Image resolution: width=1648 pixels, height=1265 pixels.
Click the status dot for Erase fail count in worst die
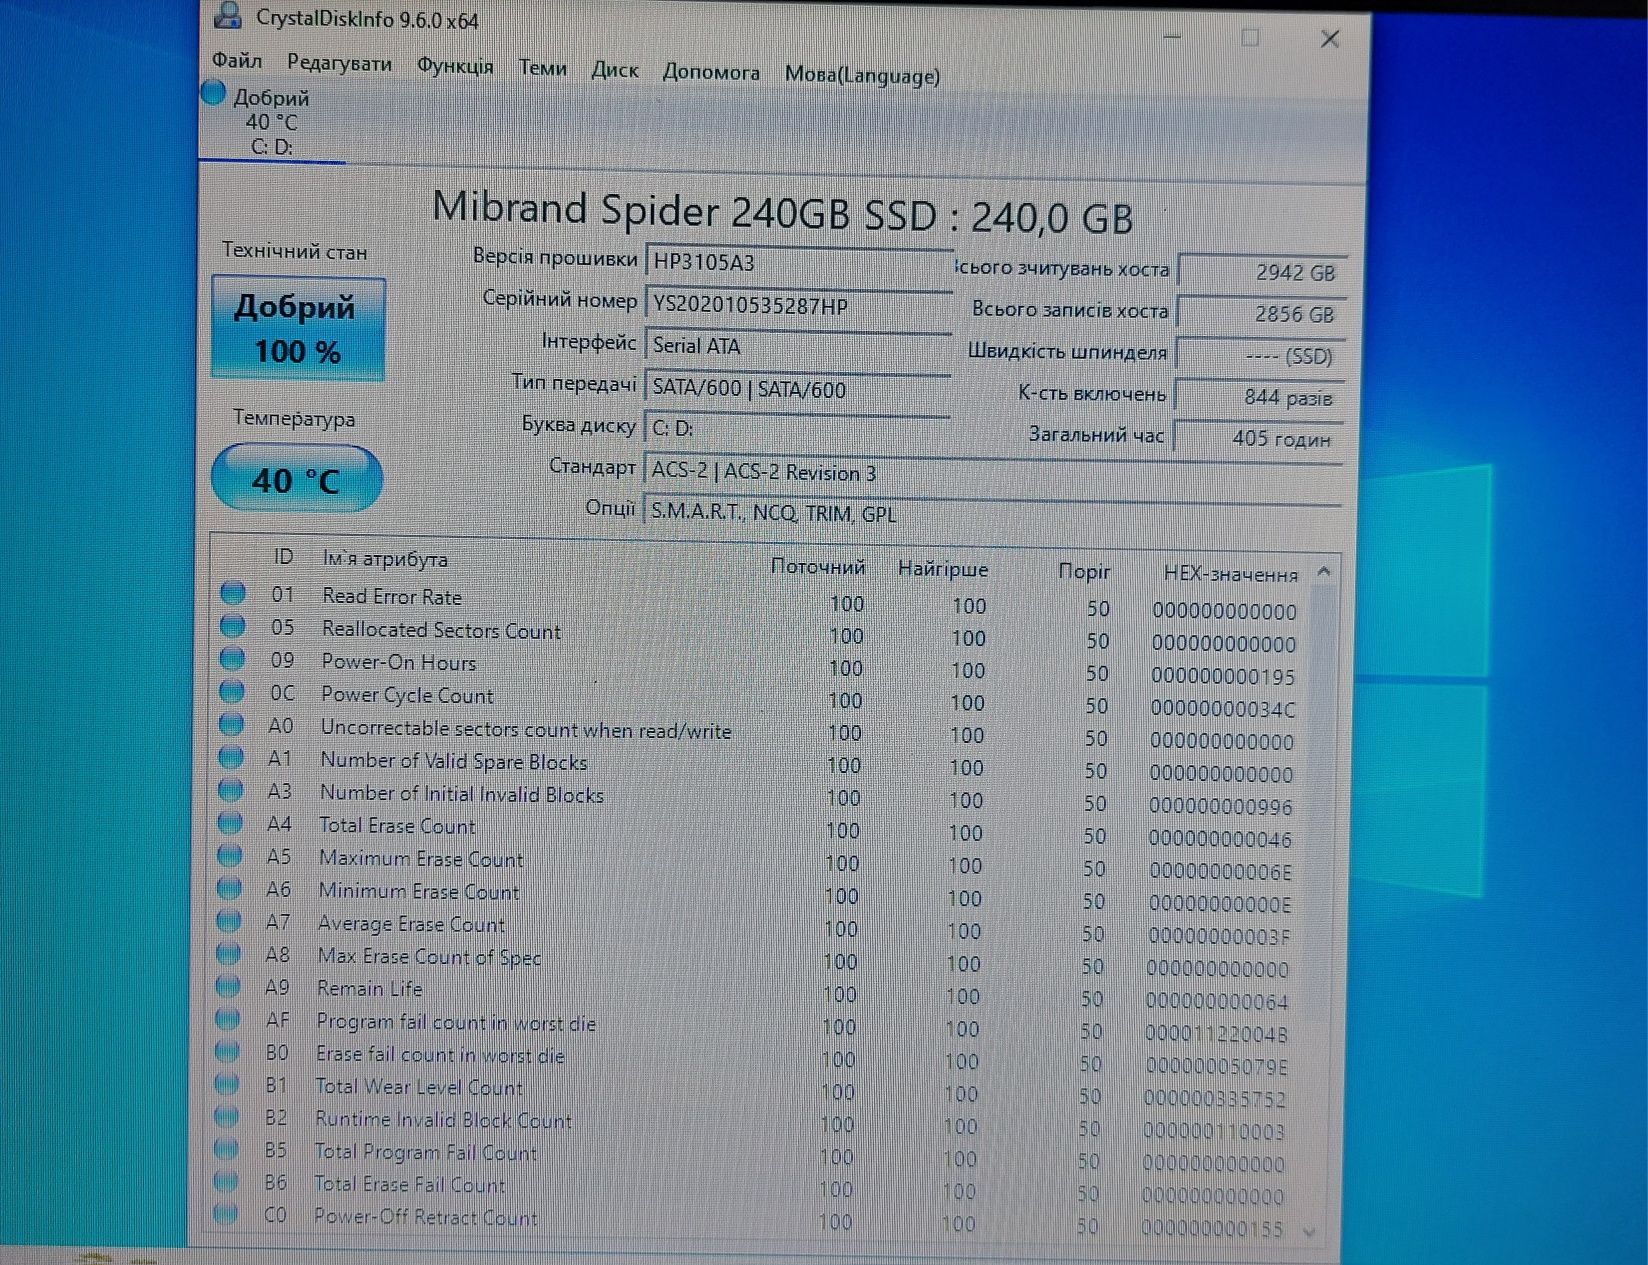[227, 1051]
